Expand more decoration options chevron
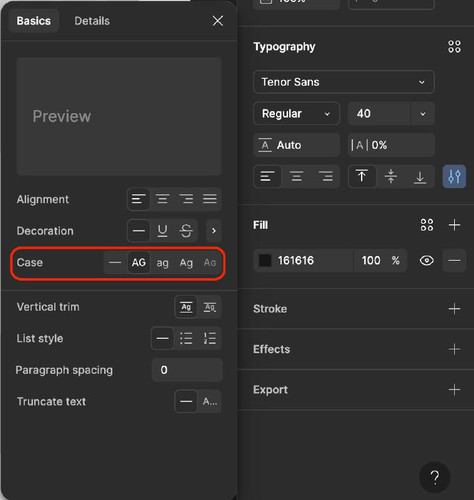This screenshot has width=474, height=500. [x=214, y=231]
